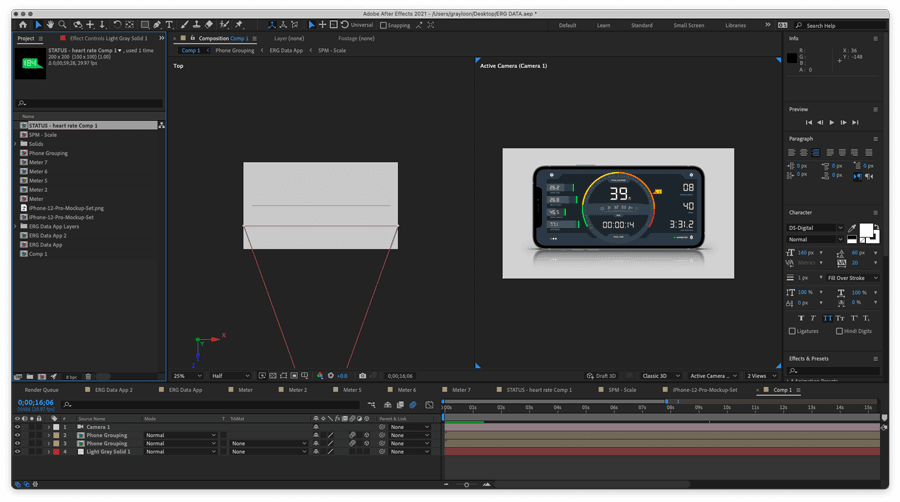Select the Home icon in toolbar
The height and width of the screenshot is (502, 900).
tap(22, 25)
